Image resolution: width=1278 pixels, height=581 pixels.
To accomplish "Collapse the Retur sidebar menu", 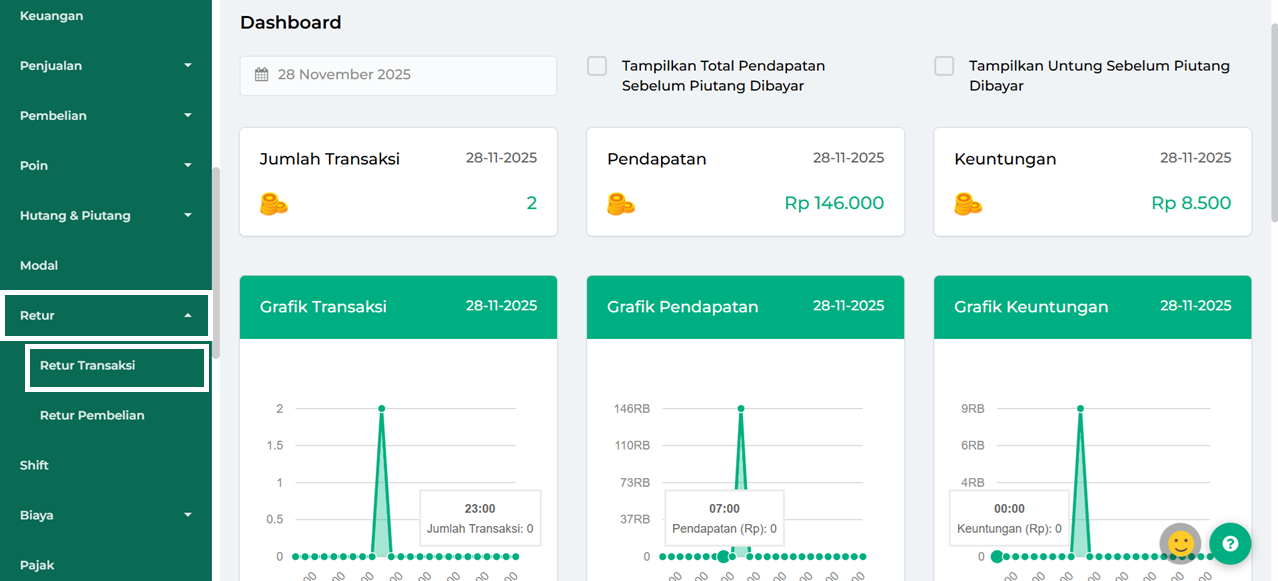I will pos(105,316).
